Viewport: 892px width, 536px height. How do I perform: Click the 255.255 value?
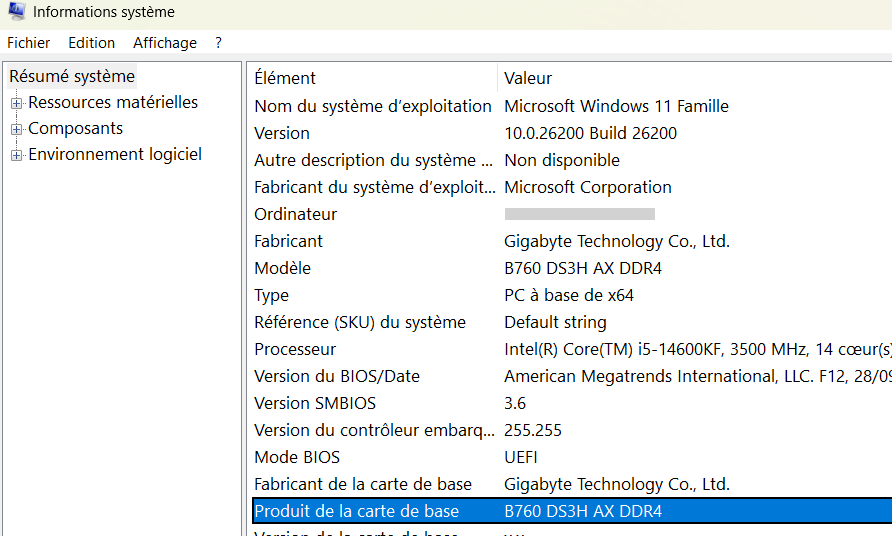pyautogui.click(x=533, y=430)
